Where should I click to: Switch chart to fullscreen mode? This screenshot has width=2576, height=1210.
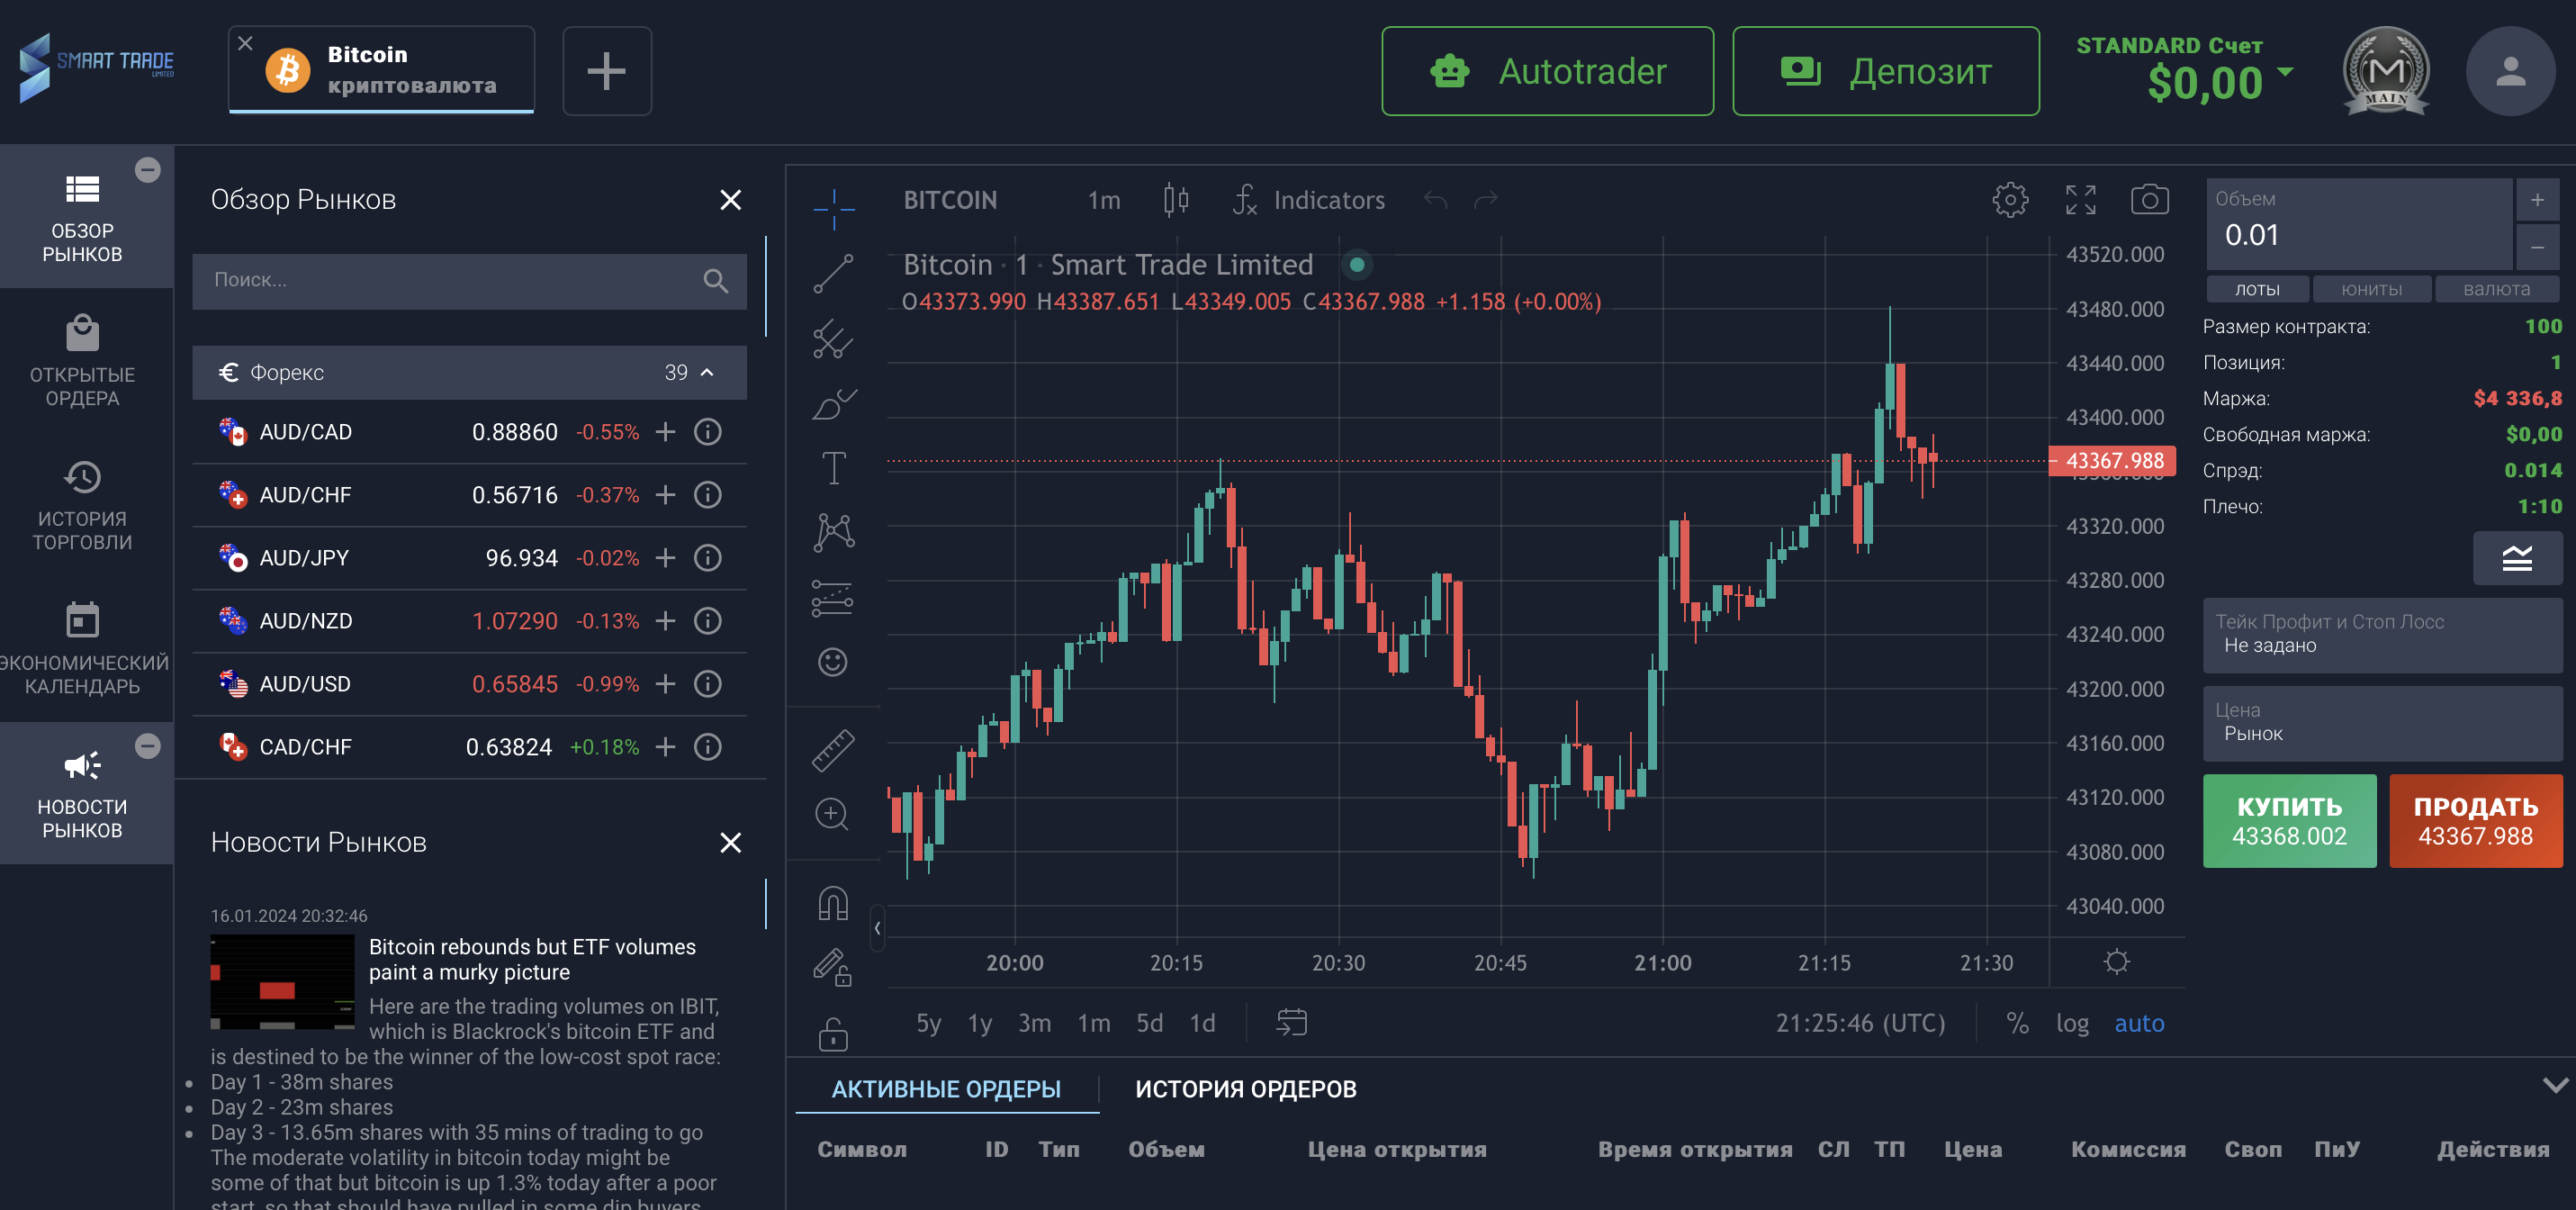click(2081, 200)
